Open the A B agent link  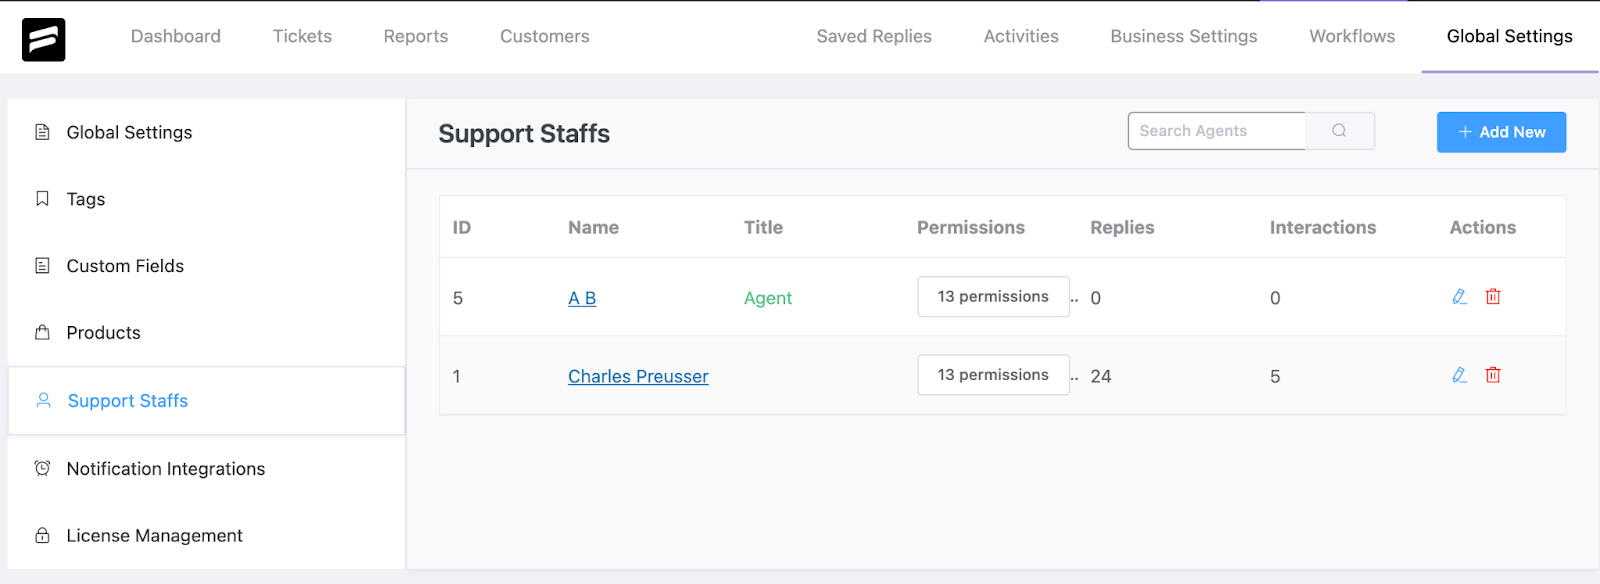click(x=582, y=299)
